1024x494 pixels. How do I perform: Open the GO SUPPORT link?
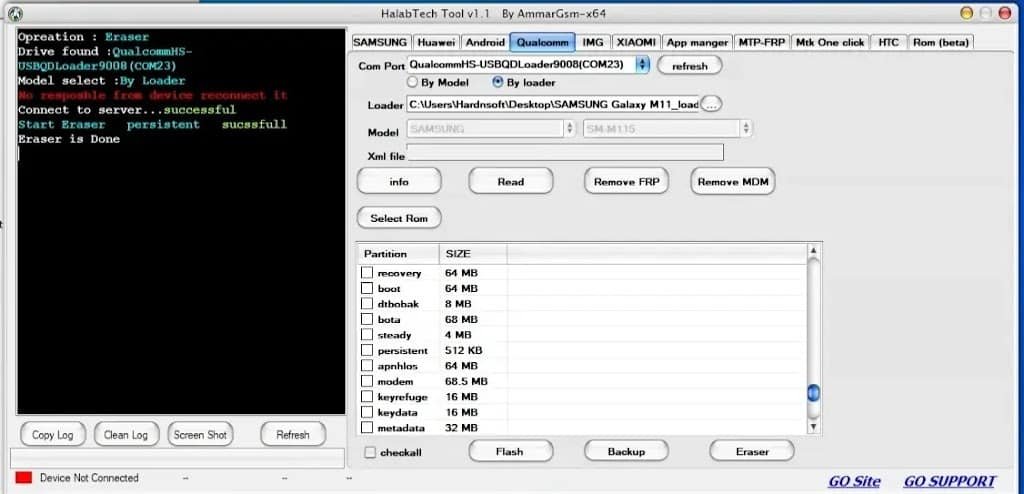[950, 482]
